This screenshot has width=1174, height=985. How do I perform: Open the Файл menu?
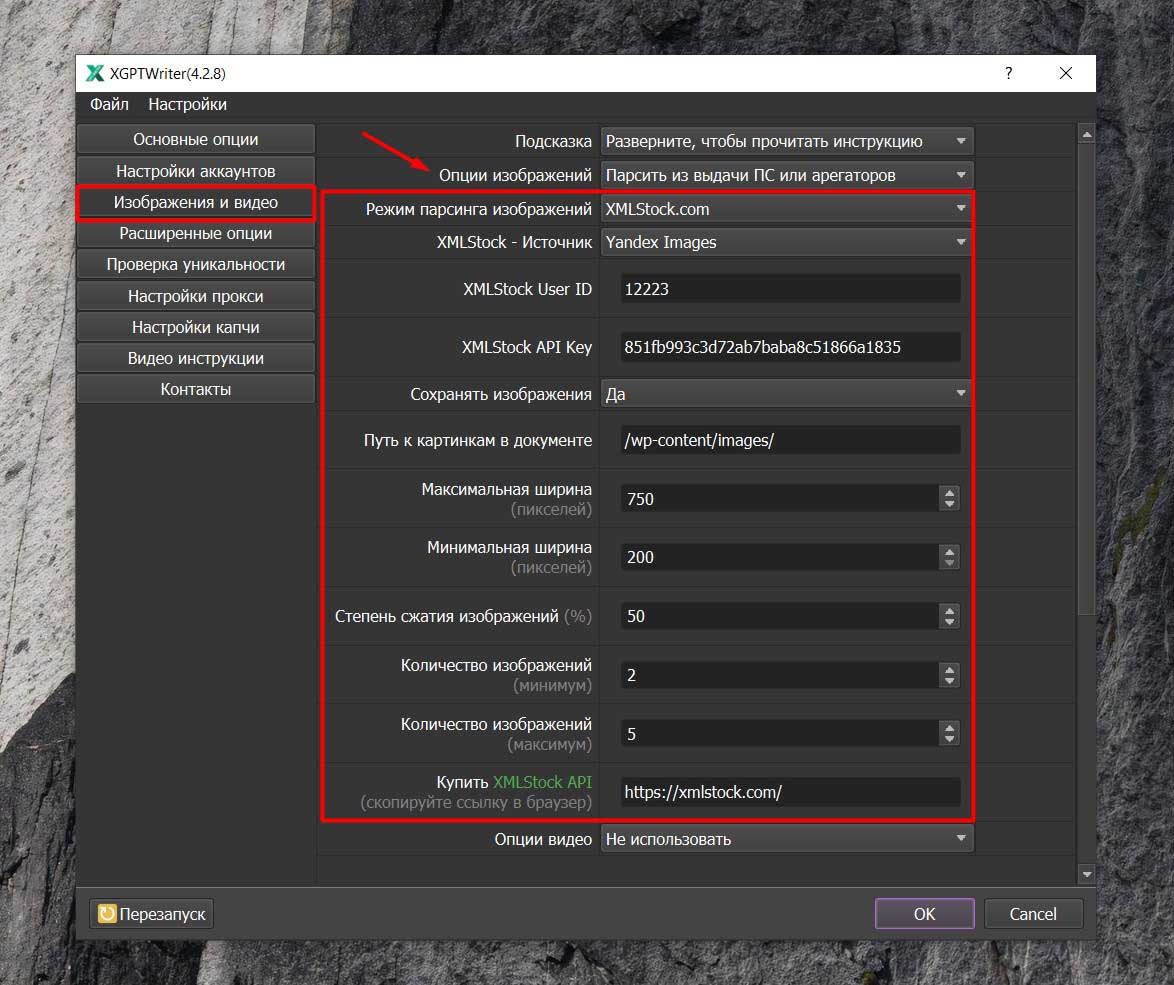pyautogui.click(x=109, y=104)
